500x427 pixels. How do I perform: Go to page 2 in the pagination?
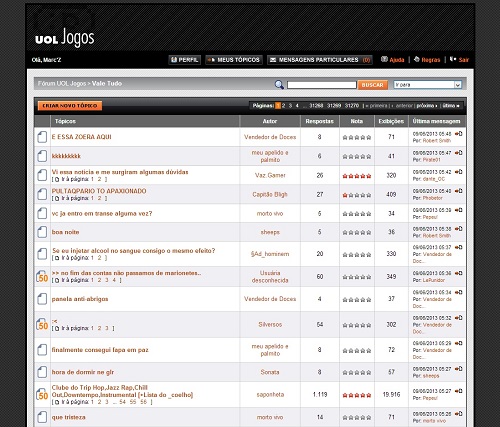tap(284, 106)
